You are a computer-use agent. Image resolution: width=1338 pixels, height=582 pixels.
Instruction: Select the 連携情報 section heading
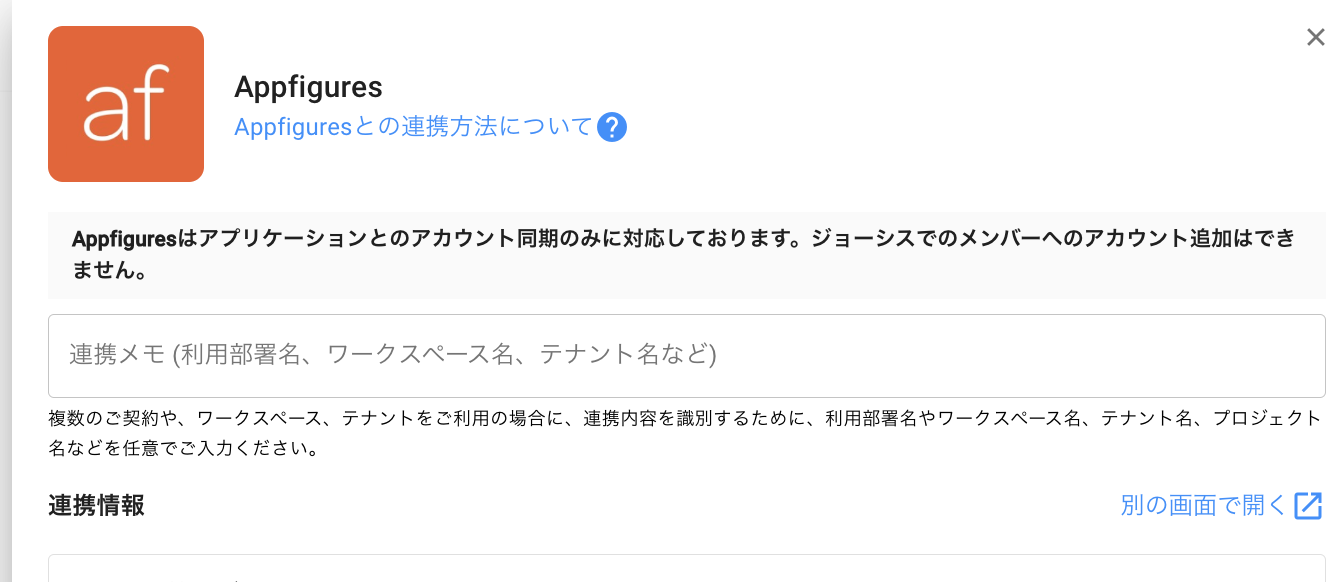96,506
